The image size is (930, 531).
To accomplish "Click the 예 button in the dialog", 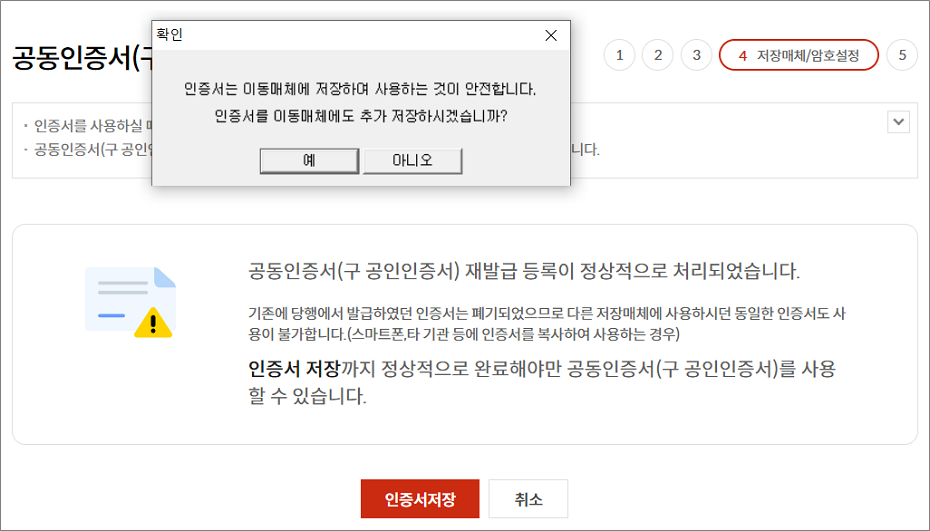I will 309,161.
